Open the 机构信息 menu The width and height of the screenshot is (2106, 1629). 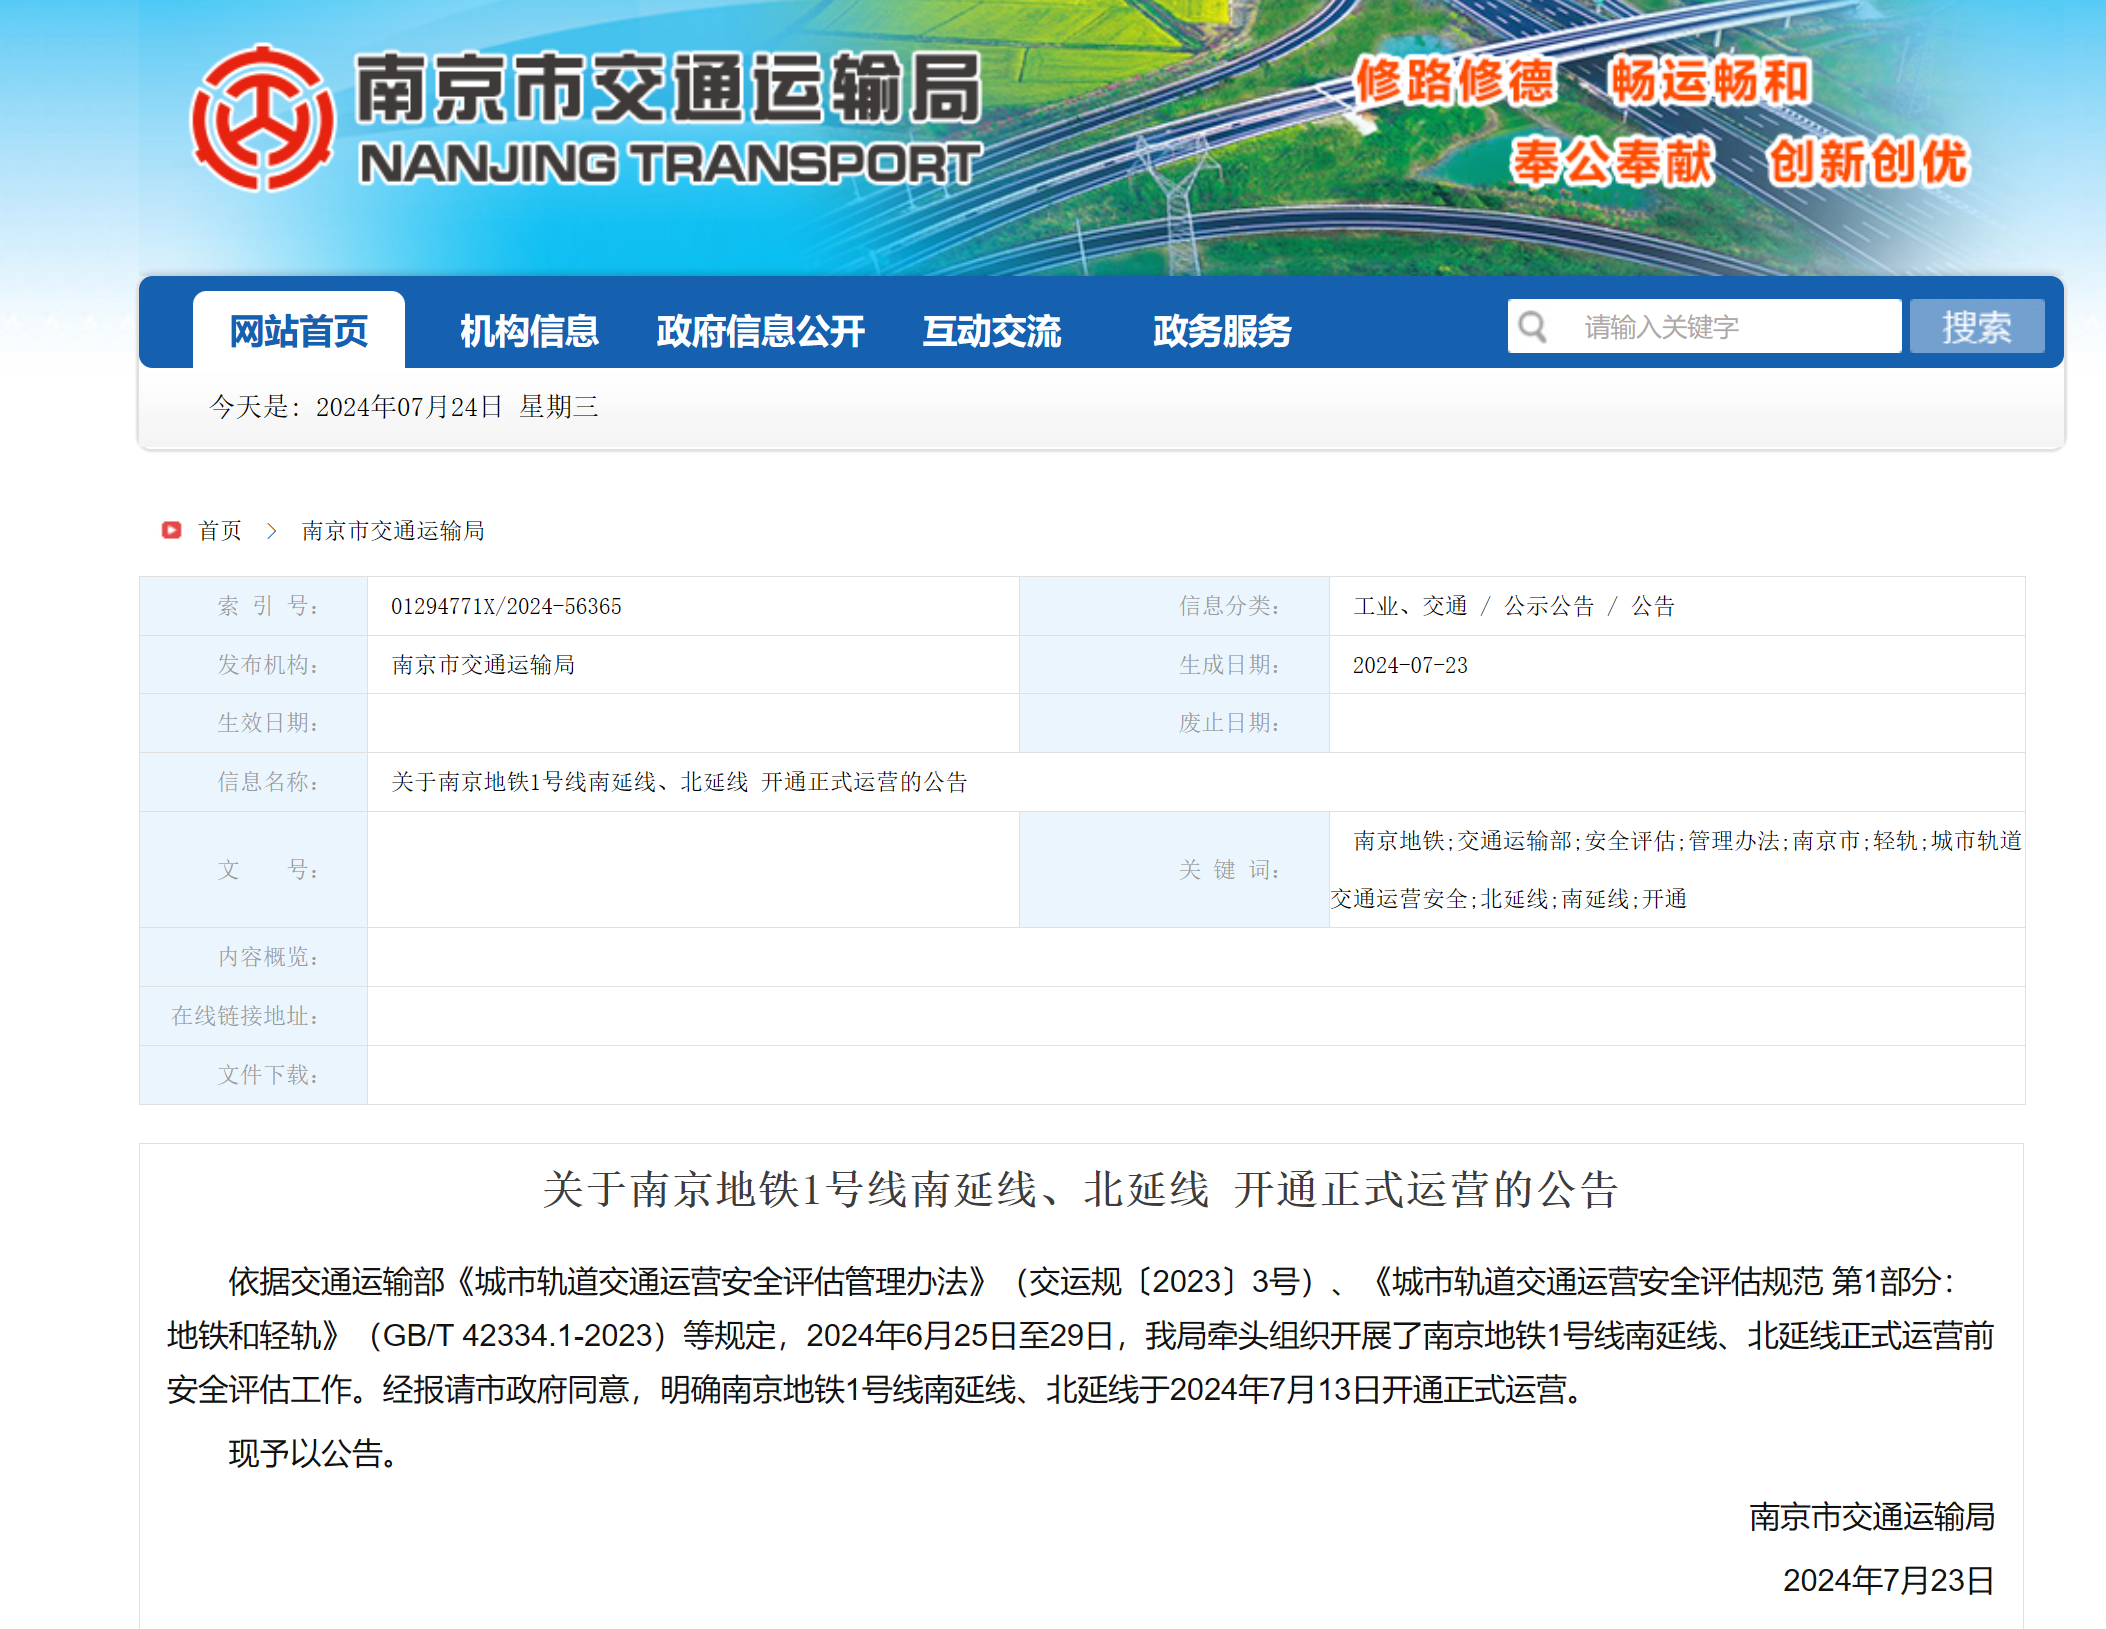point(528,330)
